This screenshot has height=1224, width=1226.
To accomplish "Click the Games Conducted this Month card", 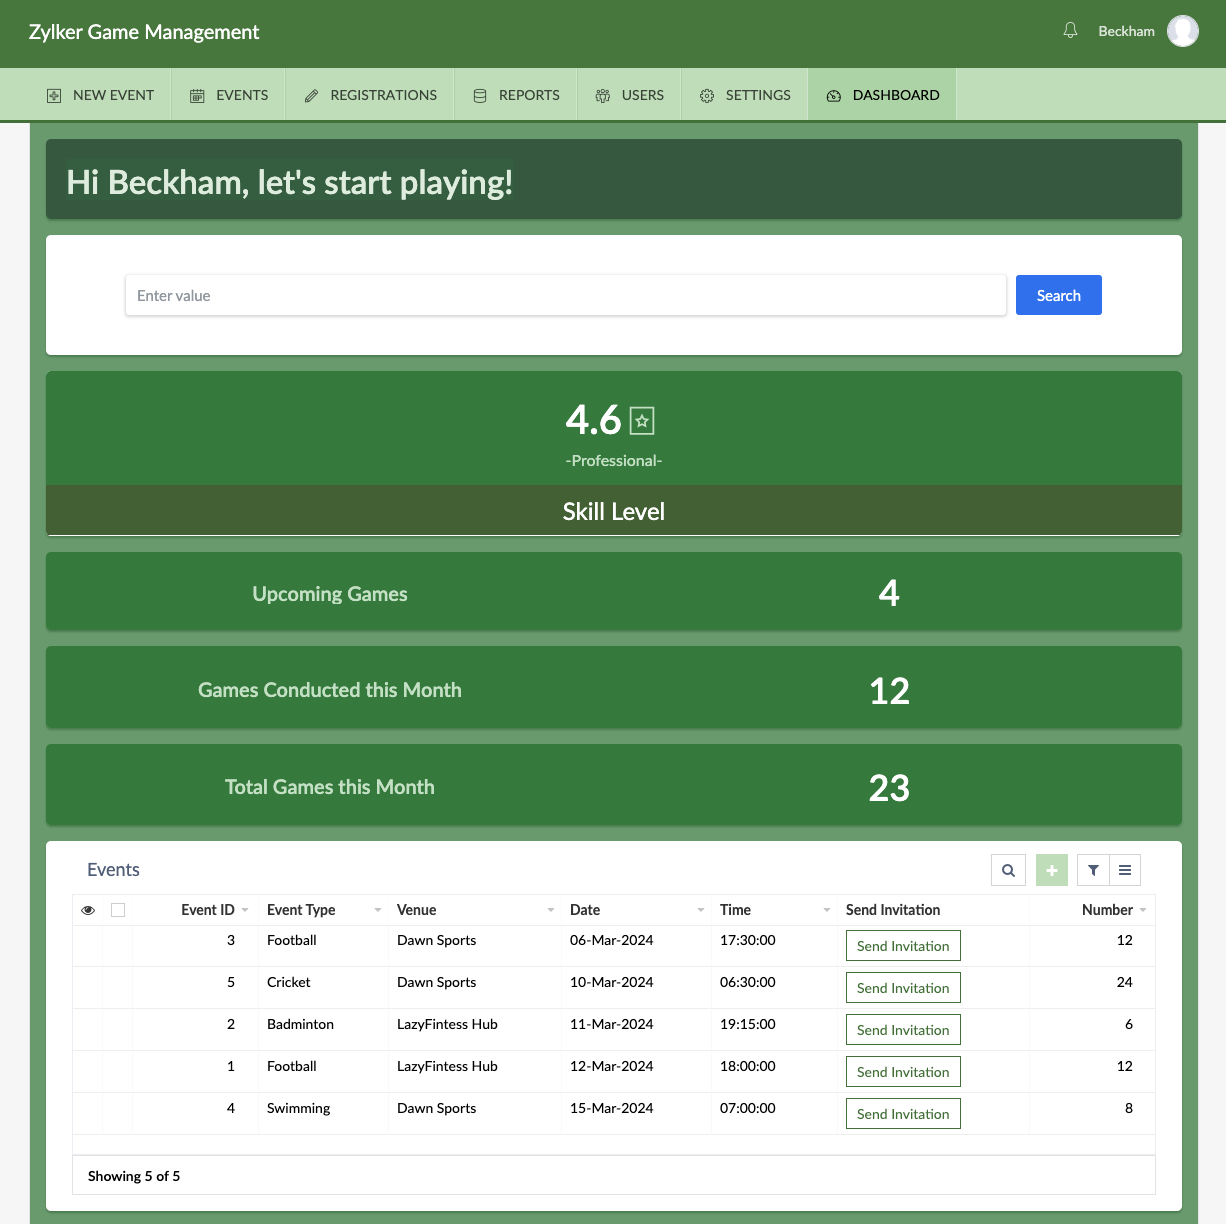I will 614,688.
